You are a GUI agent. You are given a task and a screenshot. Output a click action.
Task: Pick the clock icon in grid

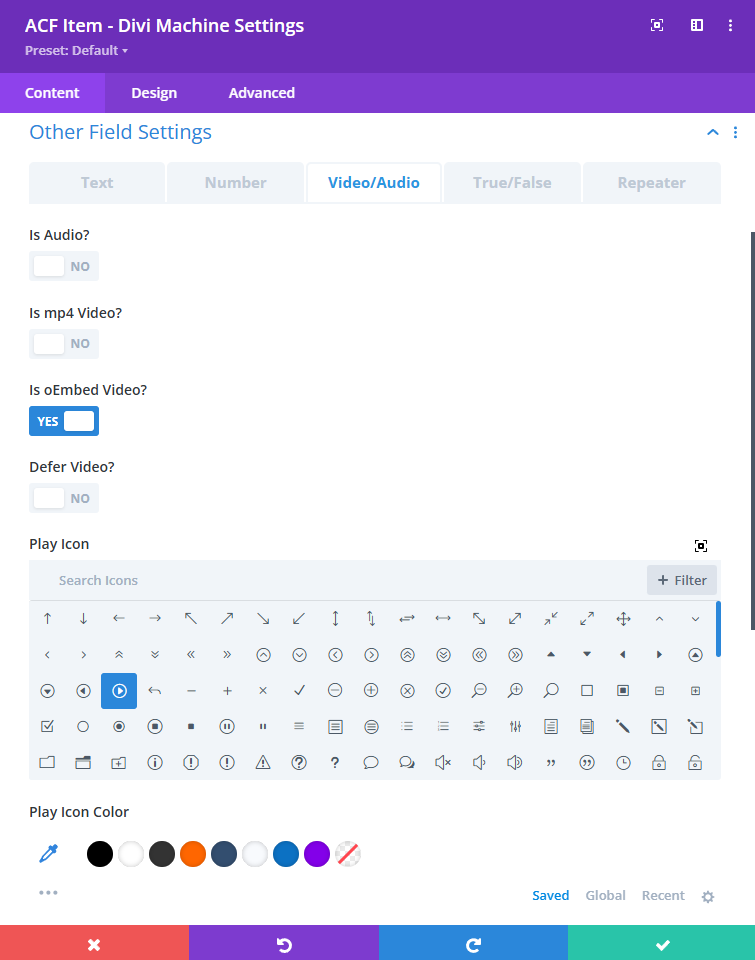pos(623,763)
